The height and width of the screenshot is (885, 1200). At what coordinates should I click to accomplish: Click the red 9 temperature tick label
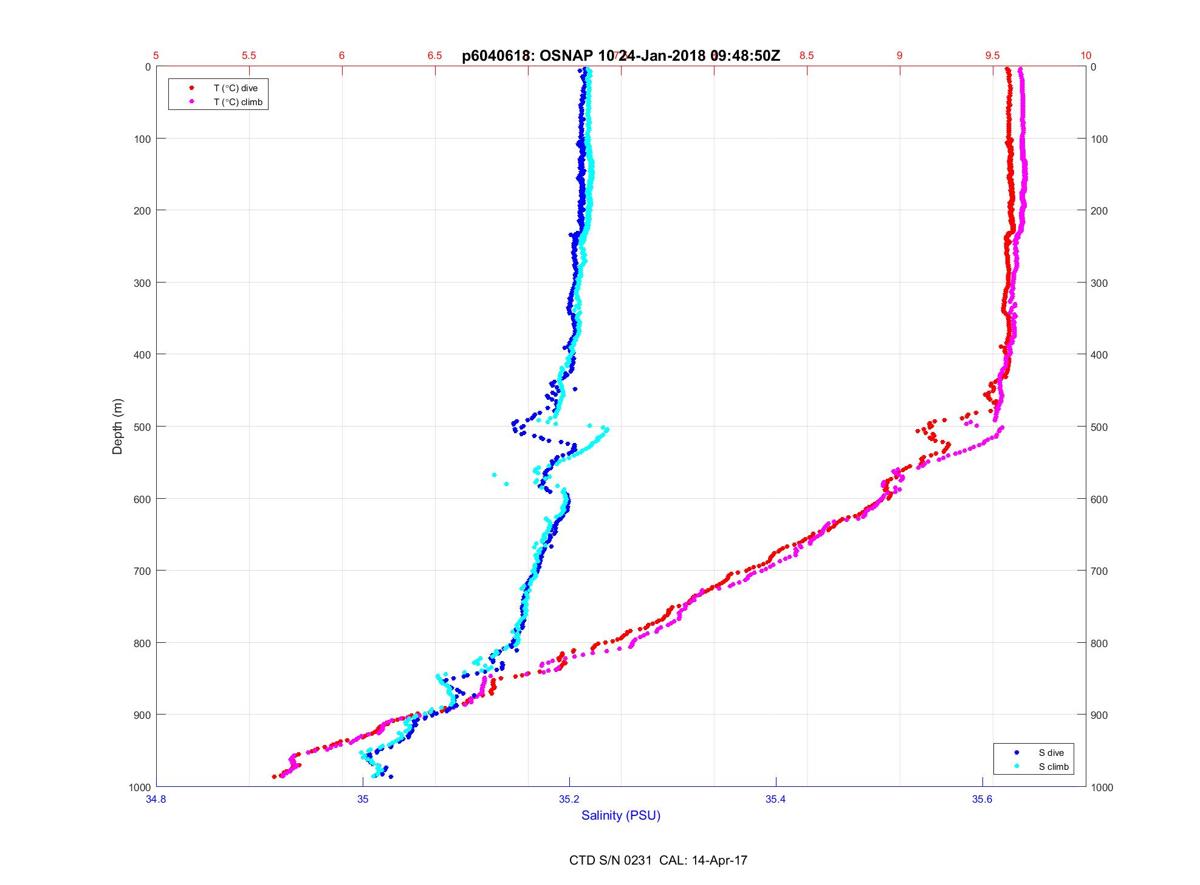pyautogui.click(x=899, y=56)
